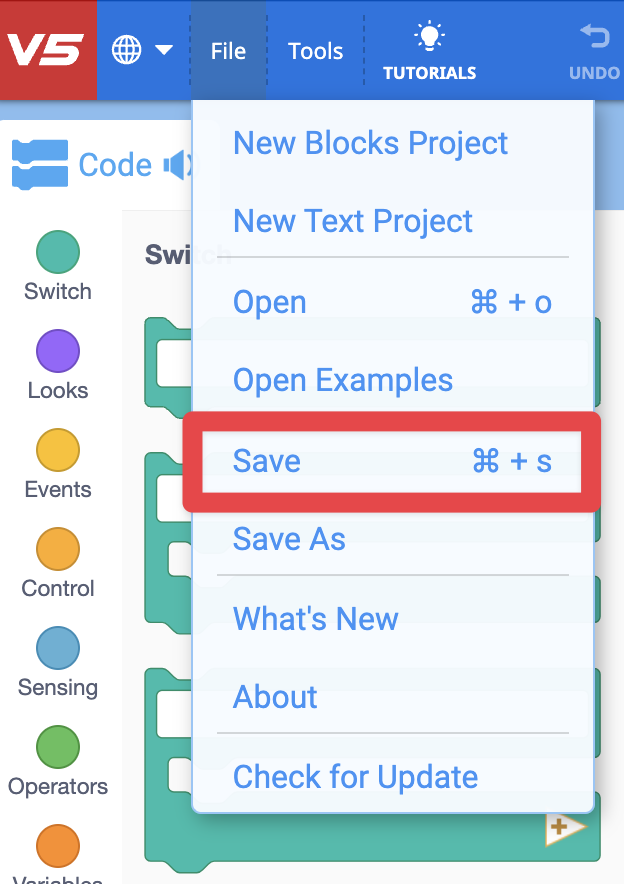The height and width of the screenshot is (884, 624).
Task: Select the Looks block category circle
Action: 57,351
